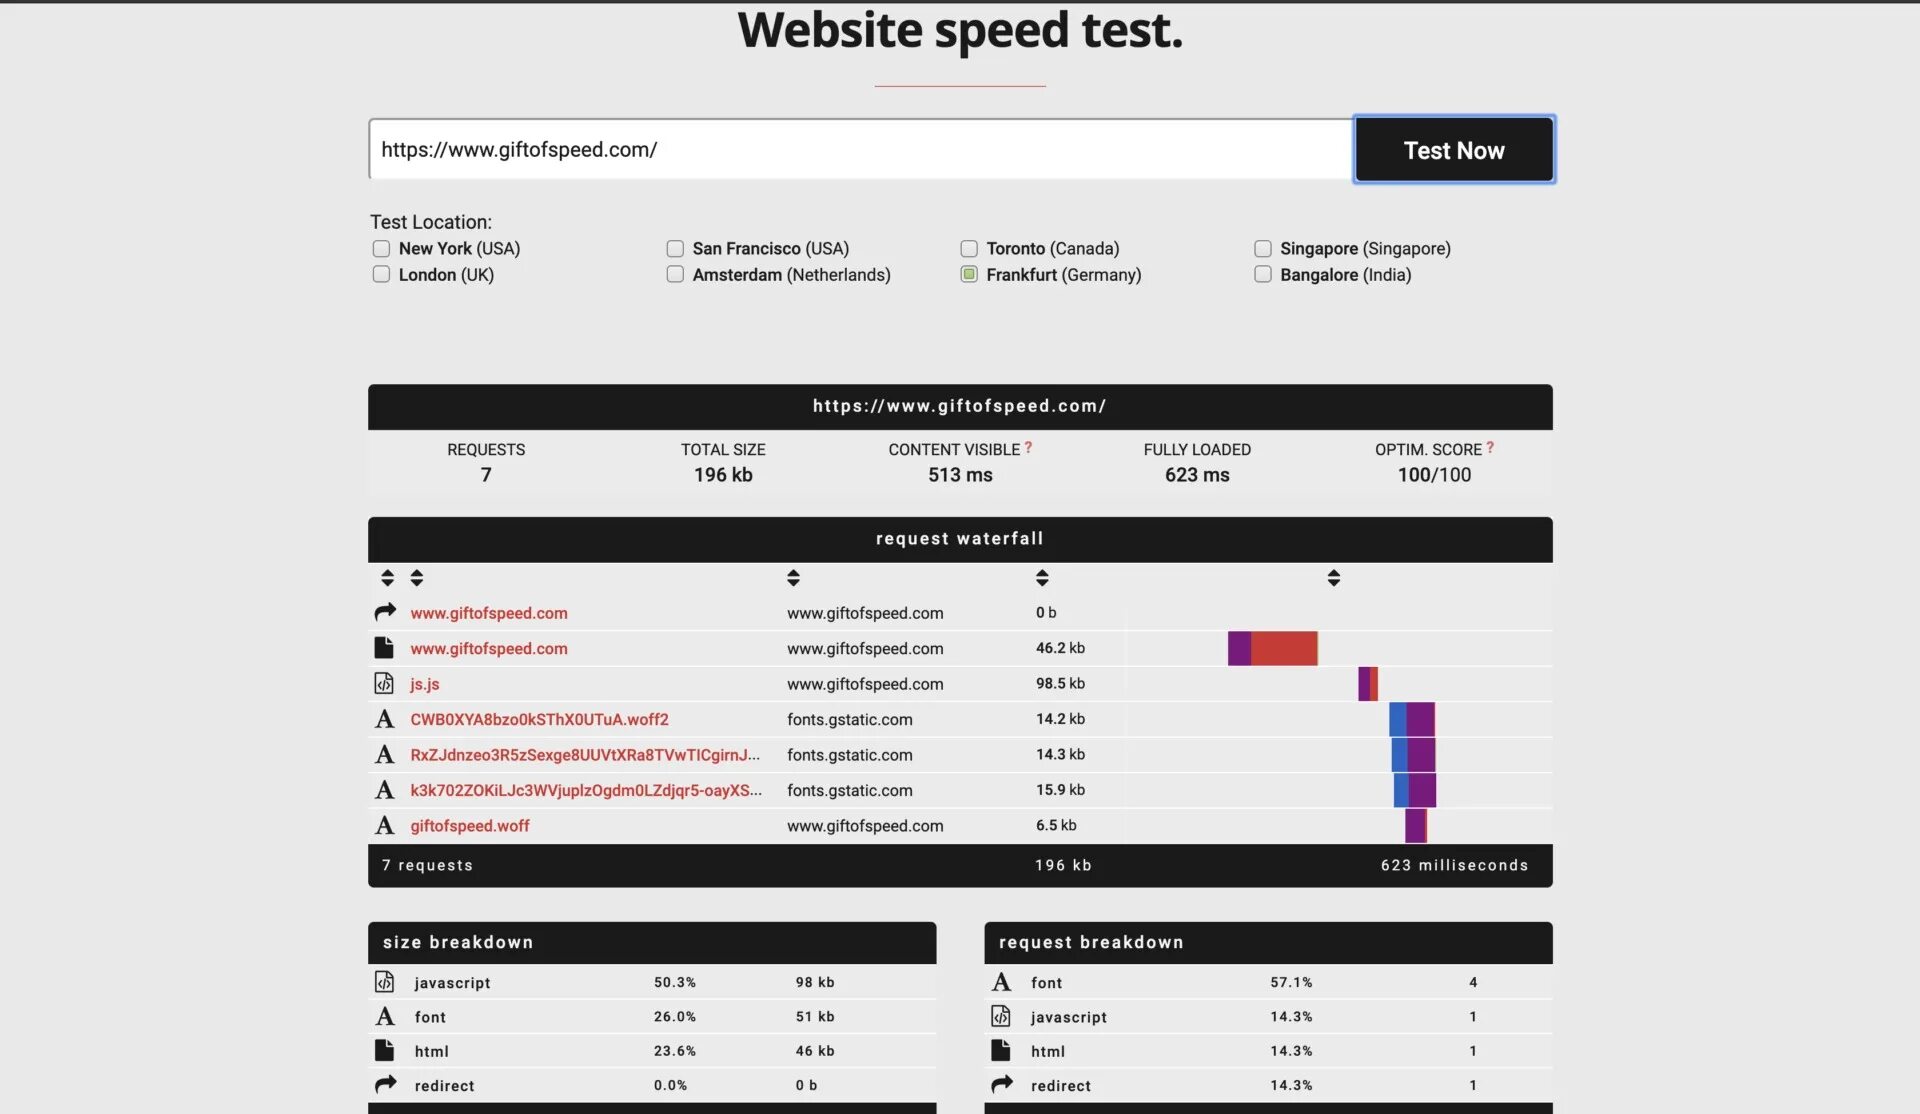Tick the Amsterdam (Netherlands) checkbox
The width and height of the screenshot is (1920, 1114).
tap(675, 275)
